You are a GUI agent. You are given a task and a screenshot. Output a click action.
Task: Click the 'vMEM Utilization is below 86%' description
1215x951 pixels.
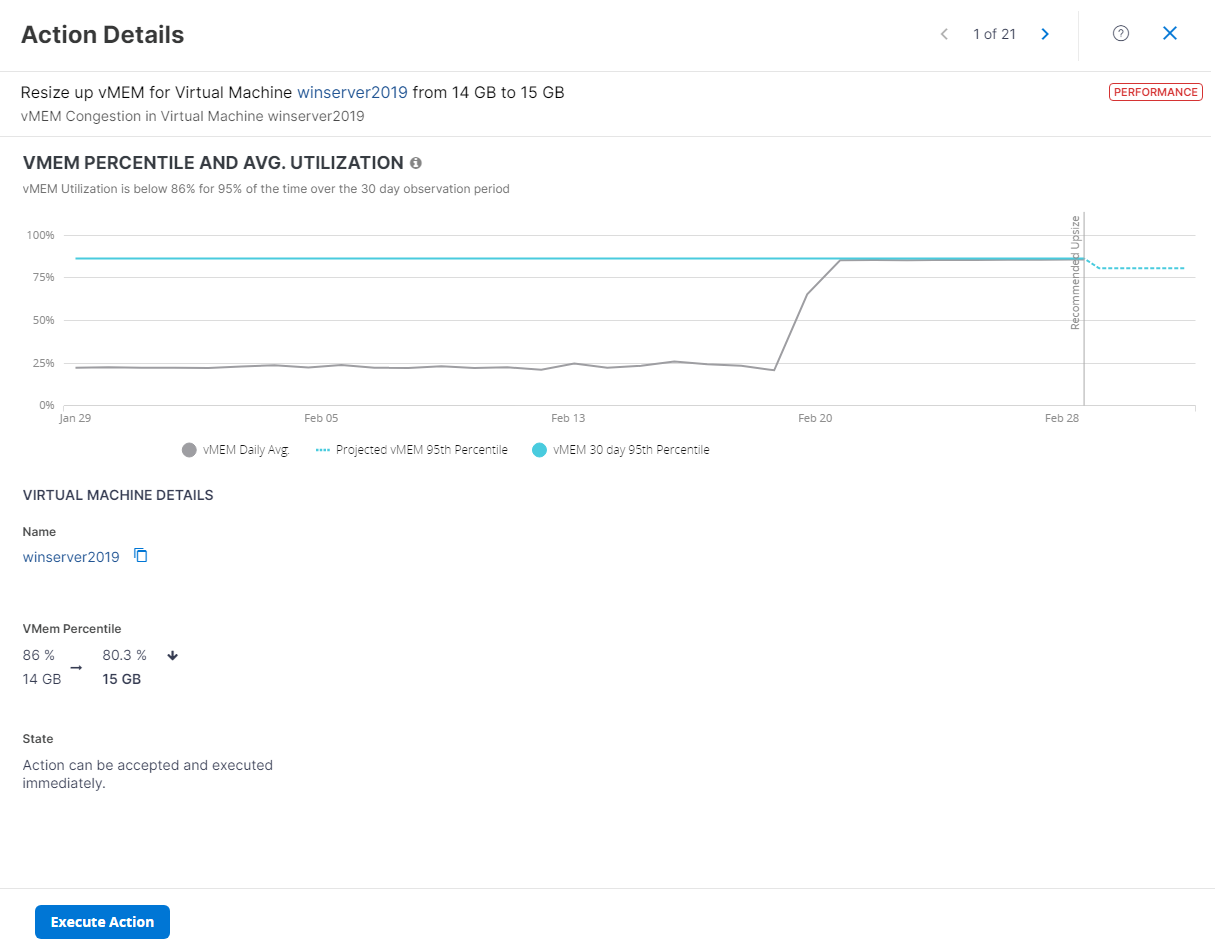[x=266, y=189]
